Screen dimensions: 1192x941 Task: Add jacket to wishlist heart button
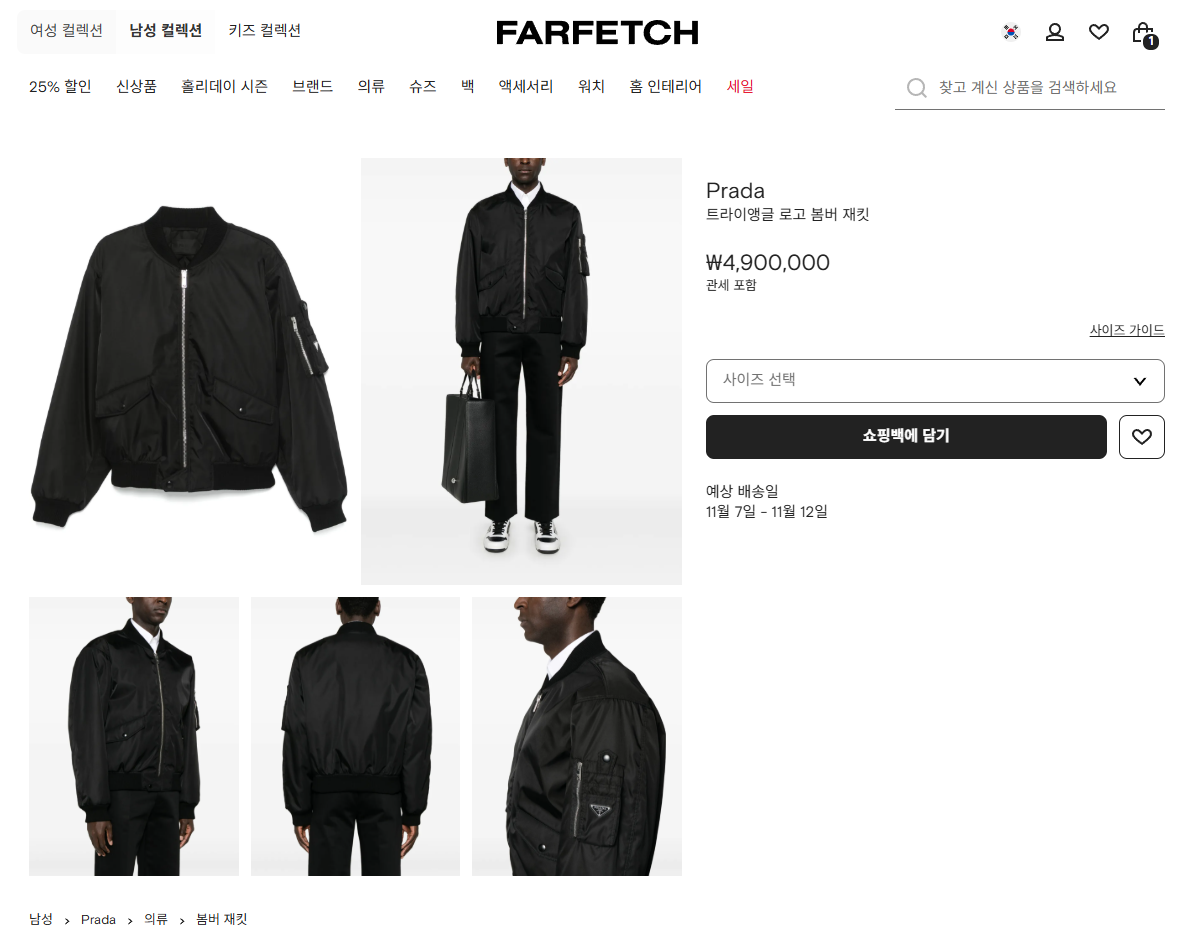[x=1141, y=437]
